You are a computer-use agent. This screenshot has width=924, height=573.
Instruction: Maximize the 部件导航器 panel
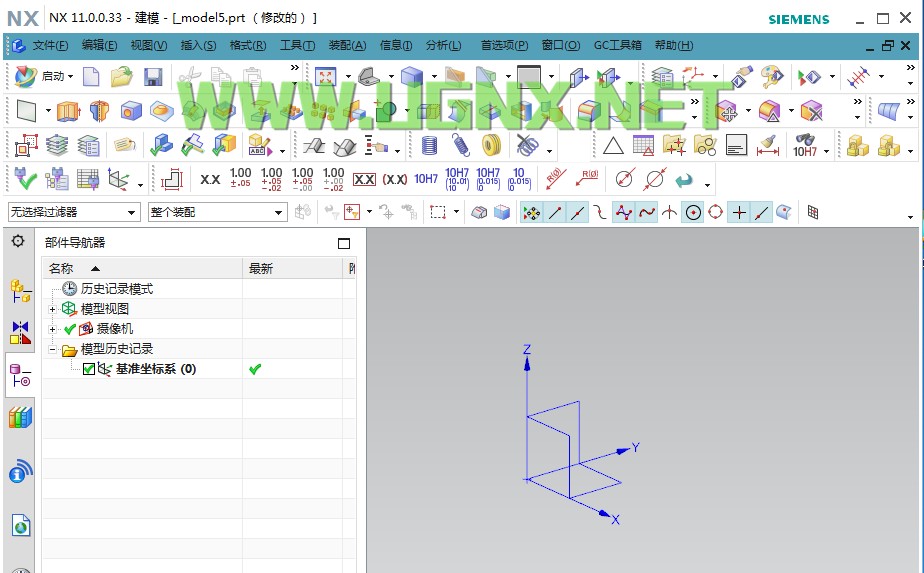(x=344, y=243)
